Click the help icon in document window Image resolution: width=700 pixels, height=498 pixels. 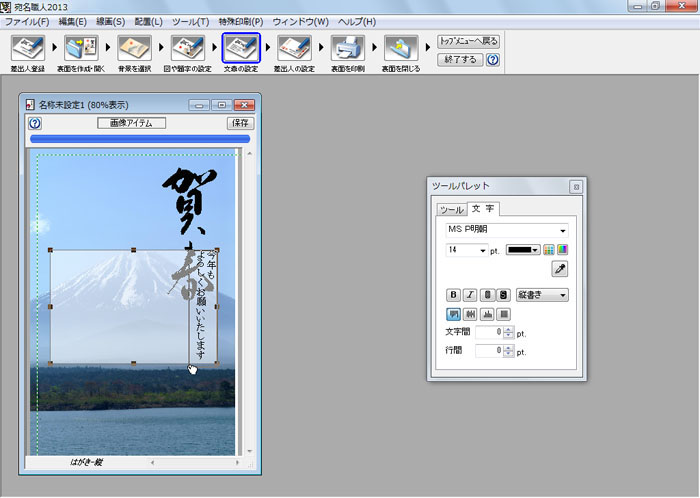point(35,123)
